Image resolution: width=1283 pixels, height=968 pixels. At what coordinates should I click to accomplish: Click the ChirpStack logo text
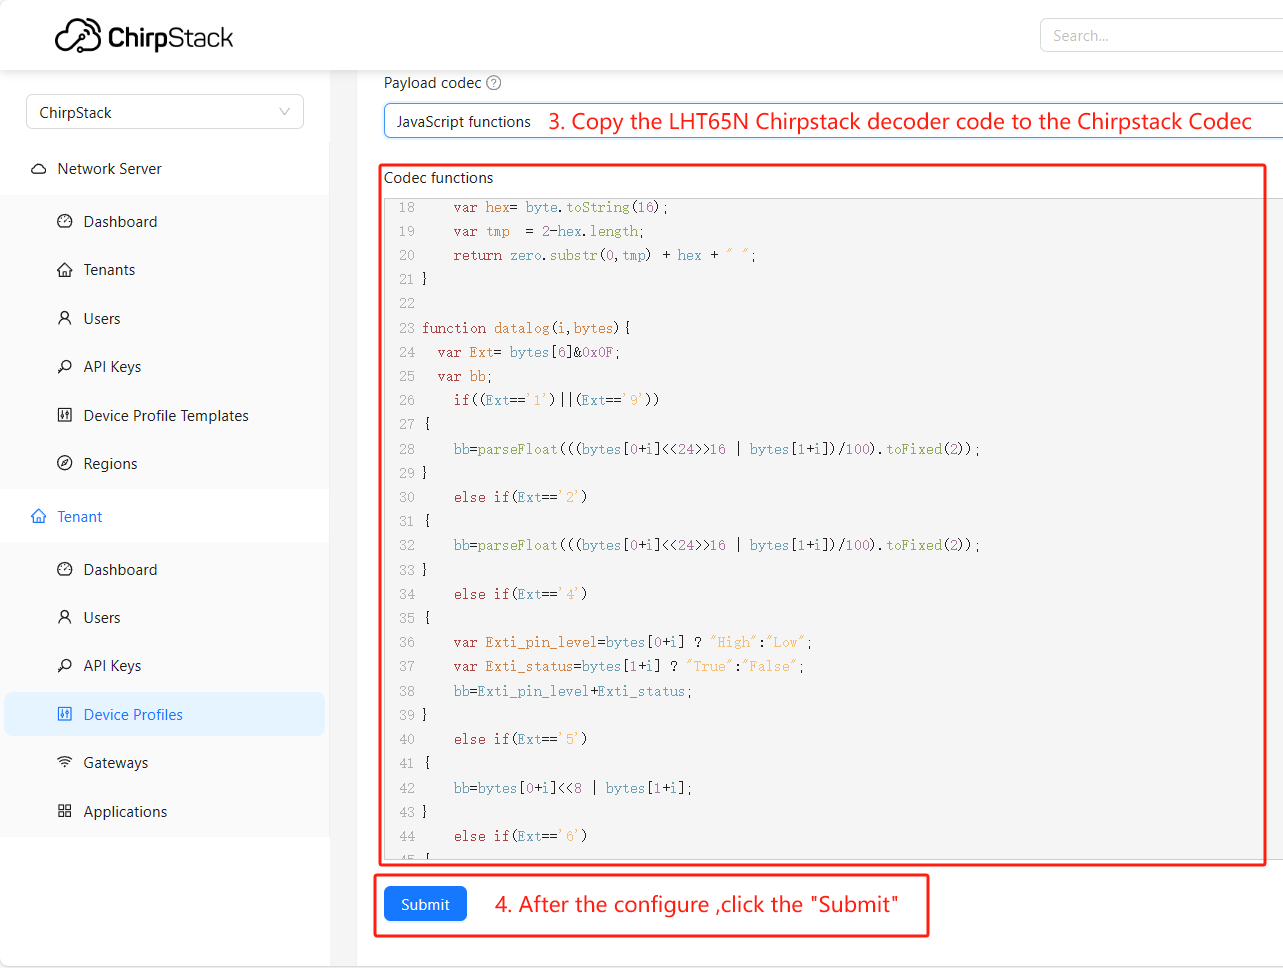point(170,38)
